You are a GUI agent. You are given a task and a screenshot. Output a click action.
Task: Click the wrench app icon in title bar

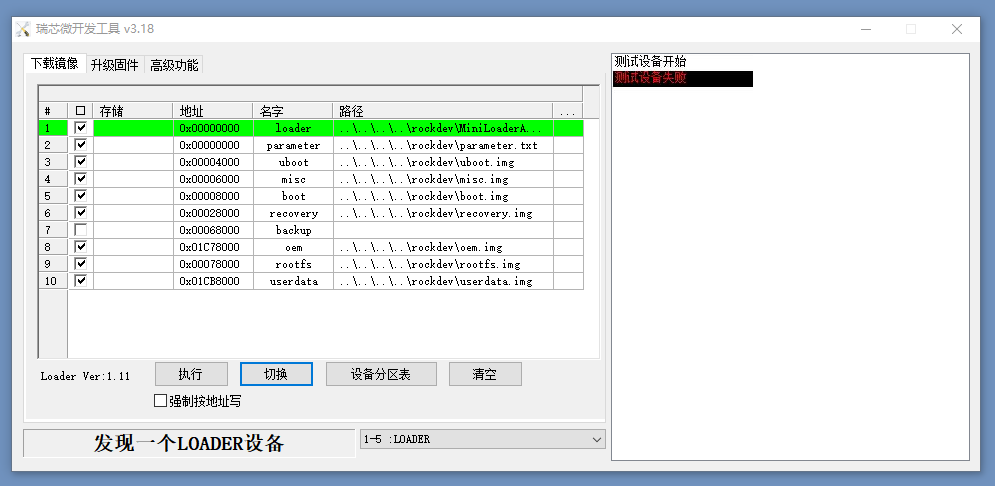[23, 29]
